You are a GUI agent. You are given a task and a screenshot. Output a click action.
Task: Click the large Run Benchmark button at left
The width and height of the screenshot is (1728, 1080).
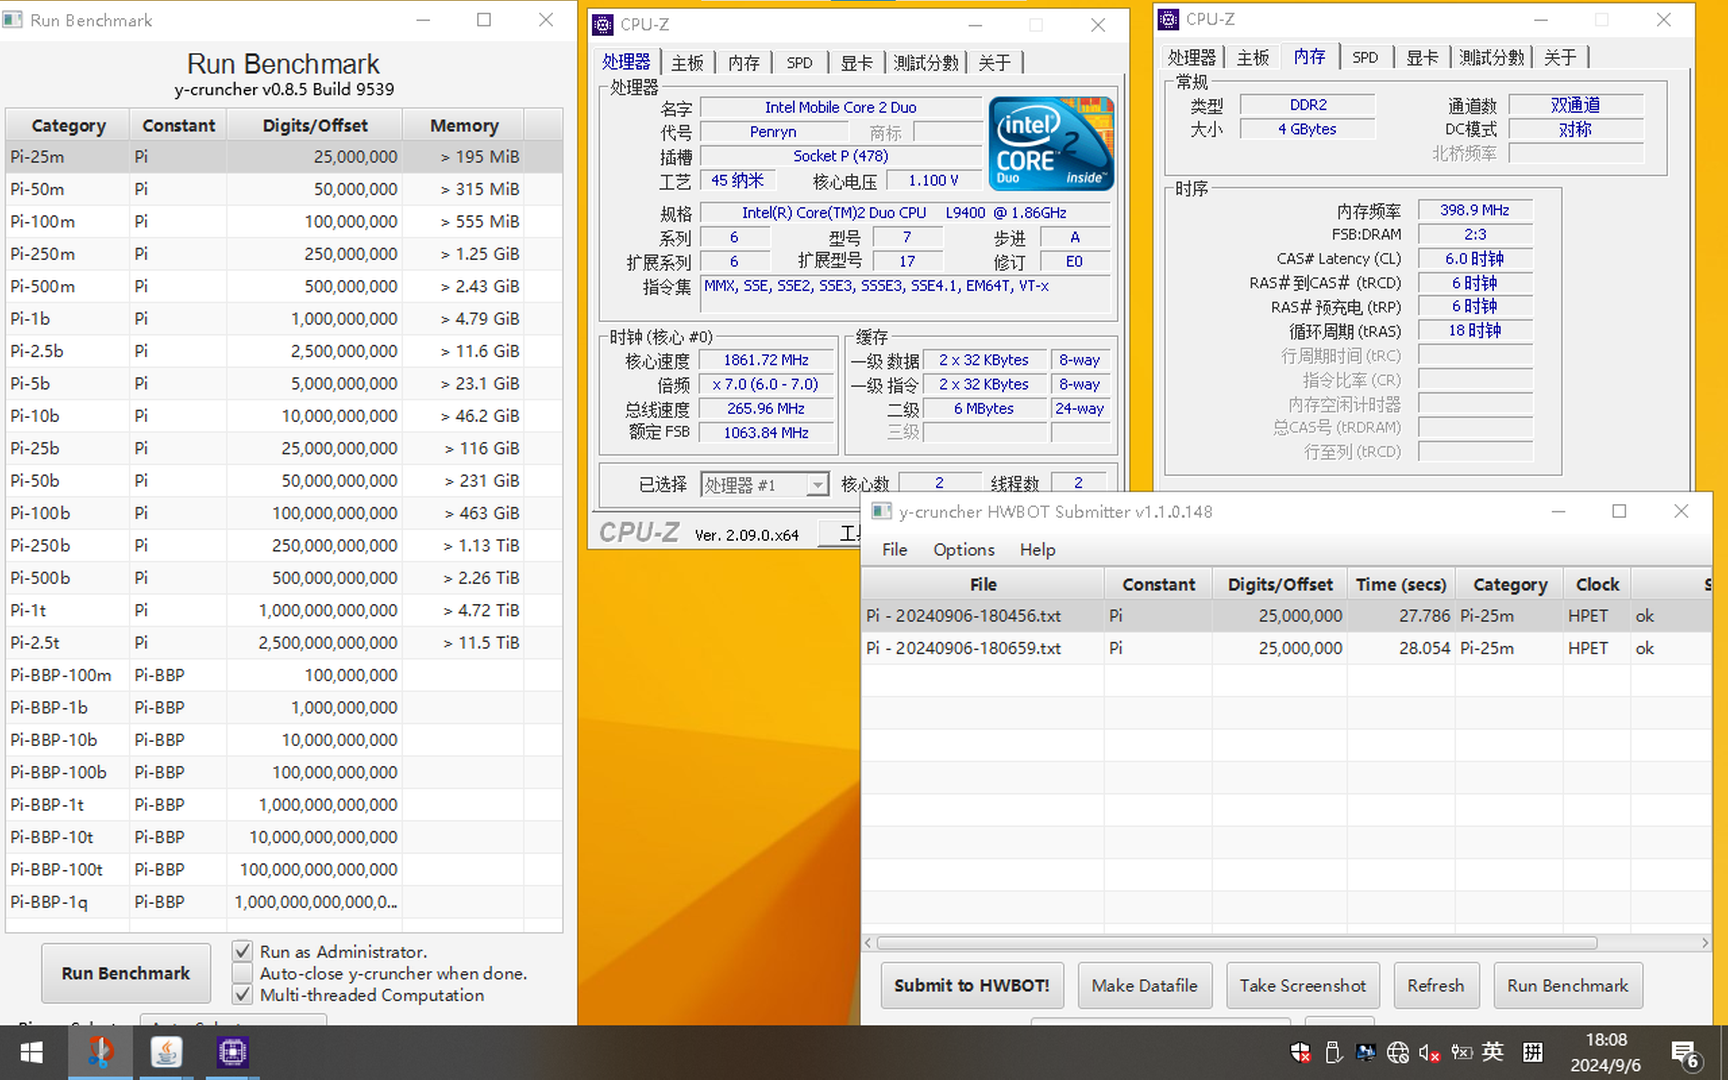126,973
